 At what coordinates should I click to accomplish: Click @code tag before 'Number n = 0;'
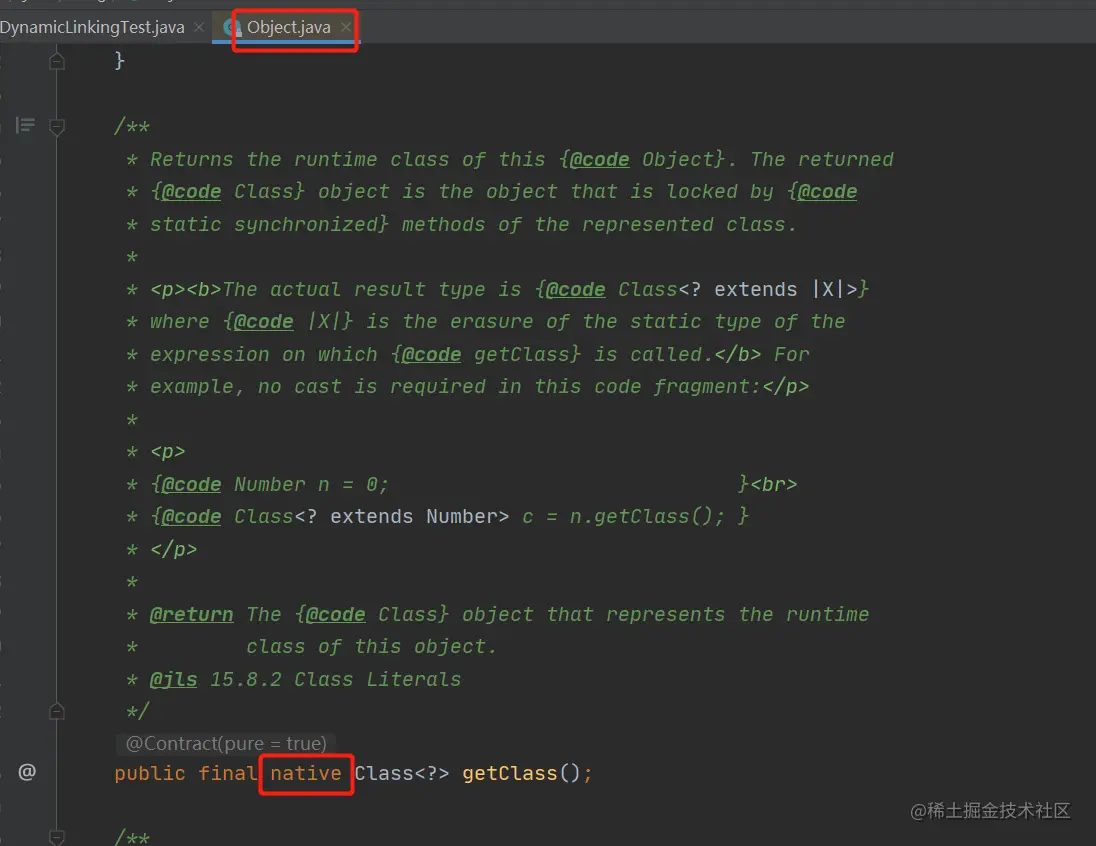pos(191,485)
